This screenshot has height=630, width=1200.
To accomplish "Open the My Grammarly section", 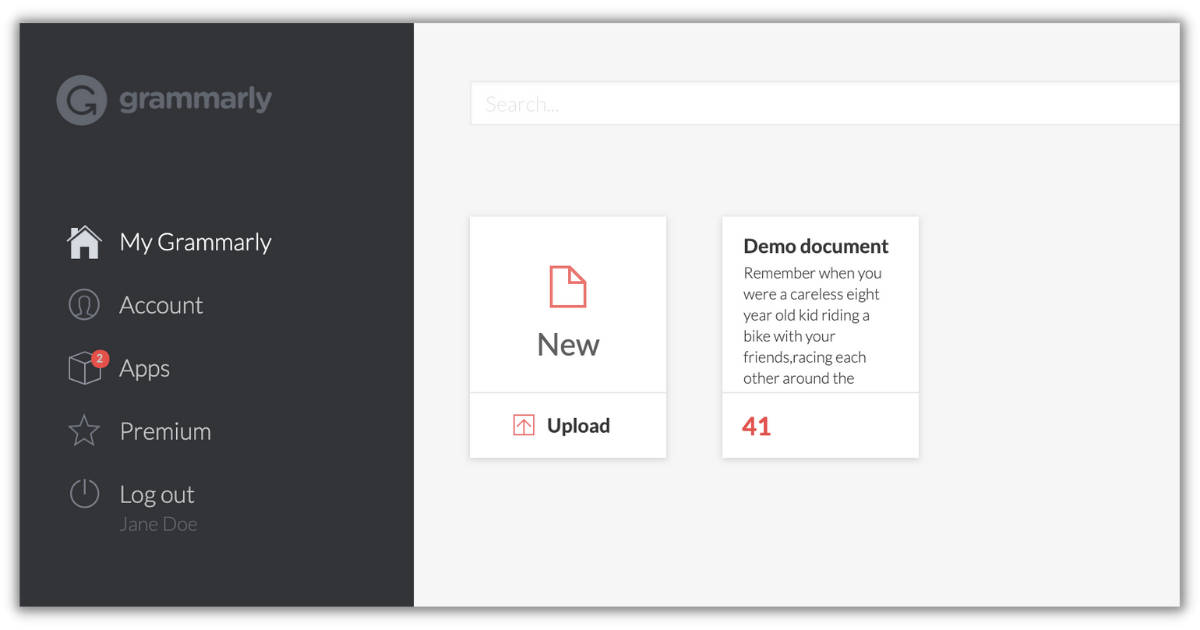I will click(195, 241).
